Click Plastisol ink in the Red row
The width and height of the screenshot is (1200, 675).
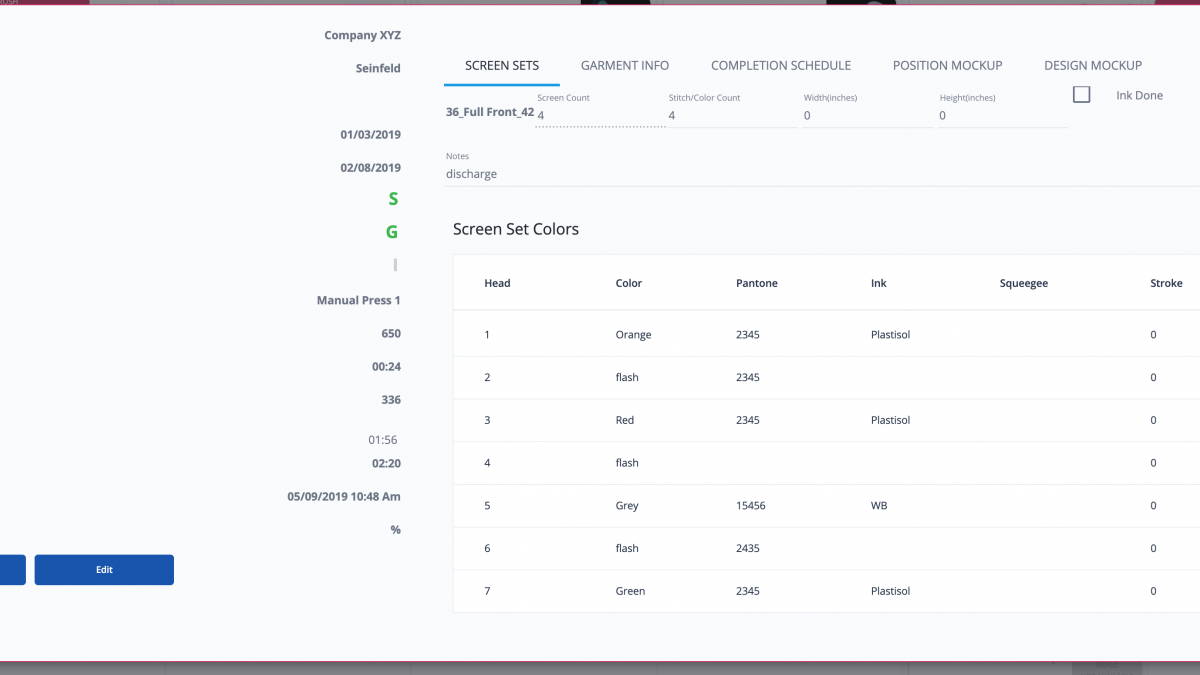pyautogui.click(x=890, y=420)
